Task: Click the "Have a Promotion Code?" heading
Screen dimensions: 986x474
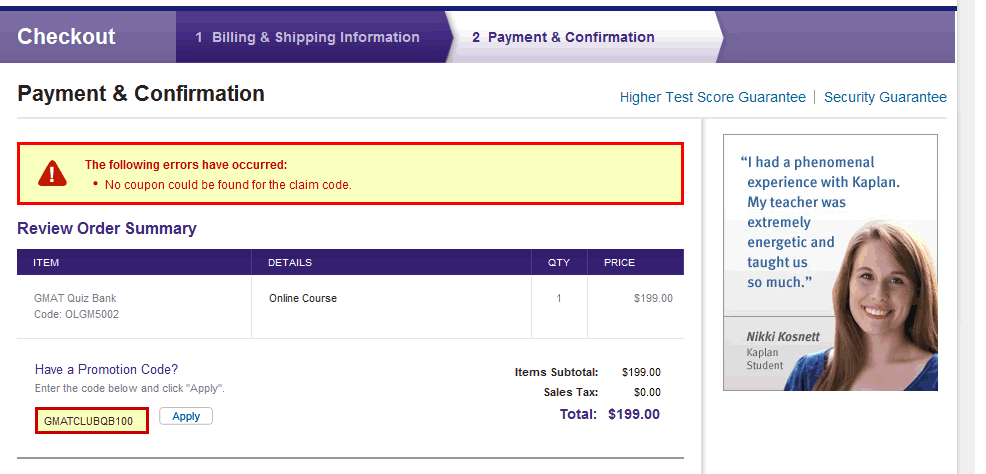Action: point(106,369)
